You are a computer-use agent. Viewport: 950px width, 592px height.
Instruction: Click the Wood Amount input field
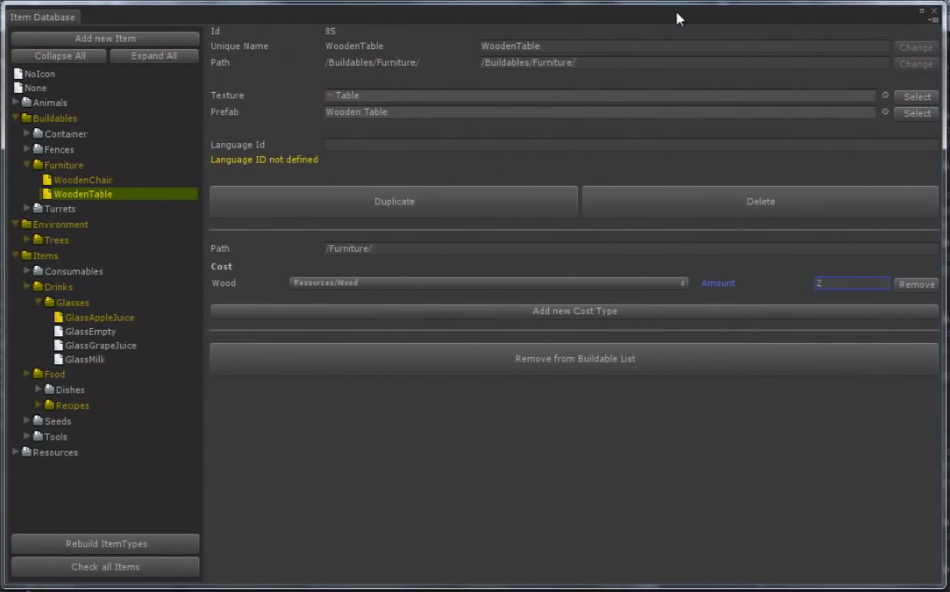click(851, 283)
